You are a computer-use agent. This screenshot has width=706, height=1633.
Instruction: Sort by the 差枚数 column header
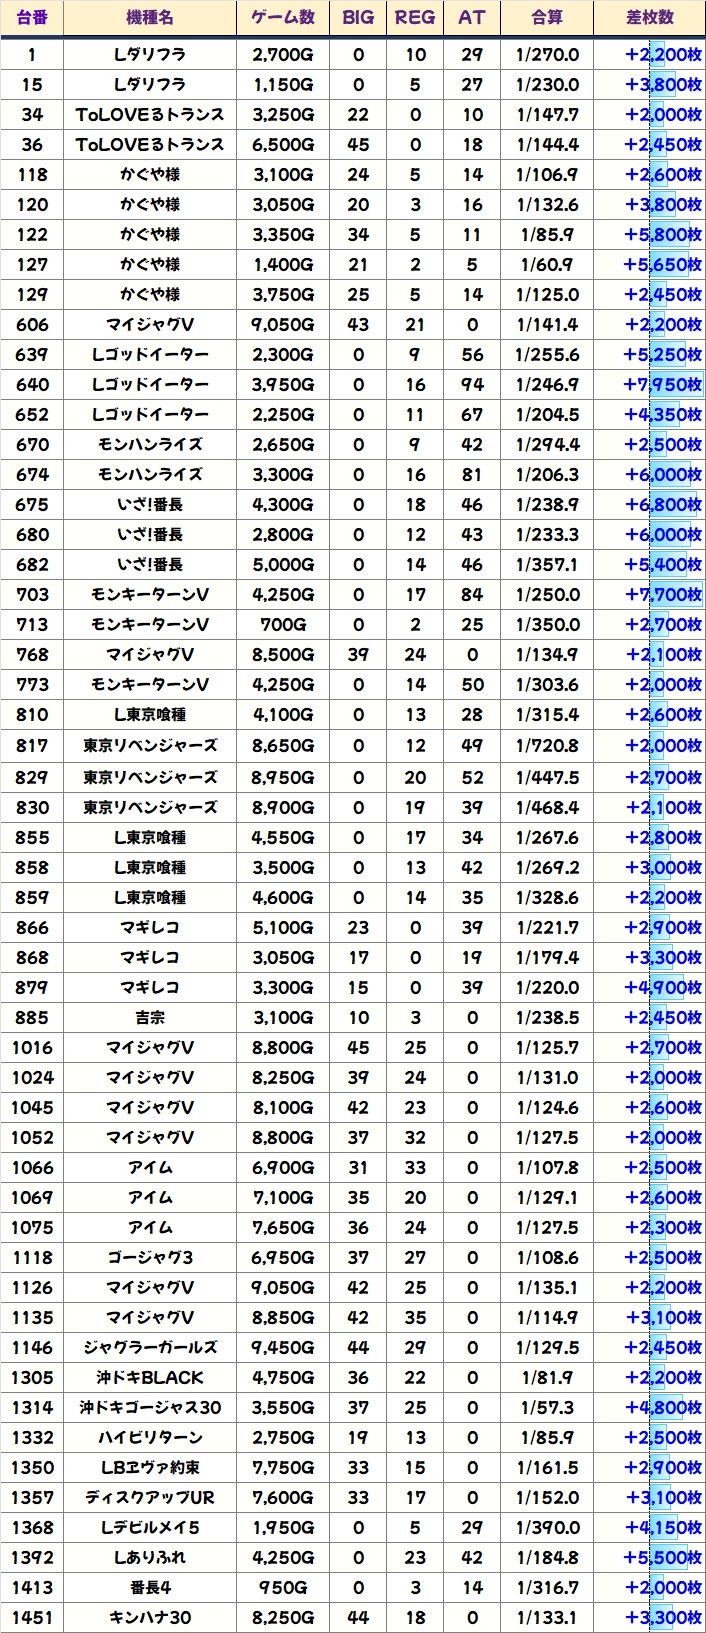point(650,18)
